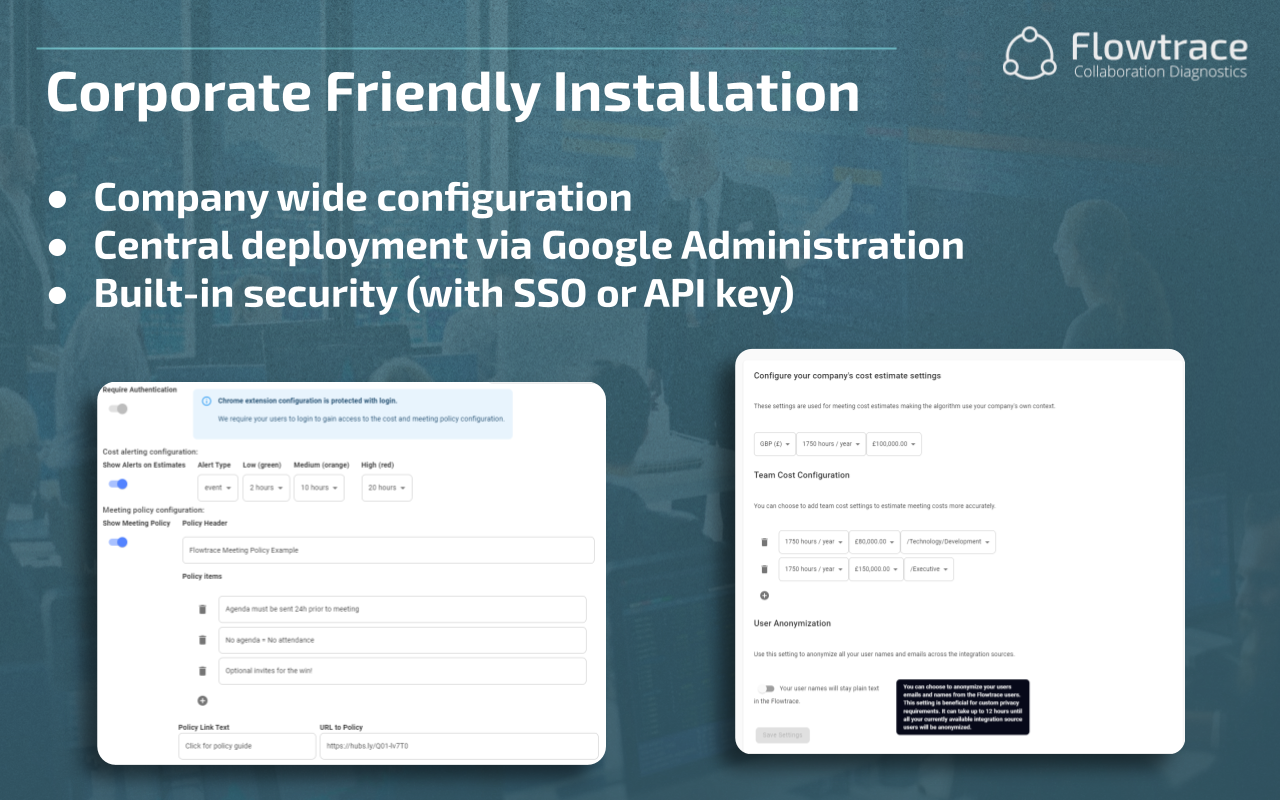Viewport: 1280px width, 800px height.
Task: Click 'Configure your company's cost estimate settings' heading
Action: point(847,376)
